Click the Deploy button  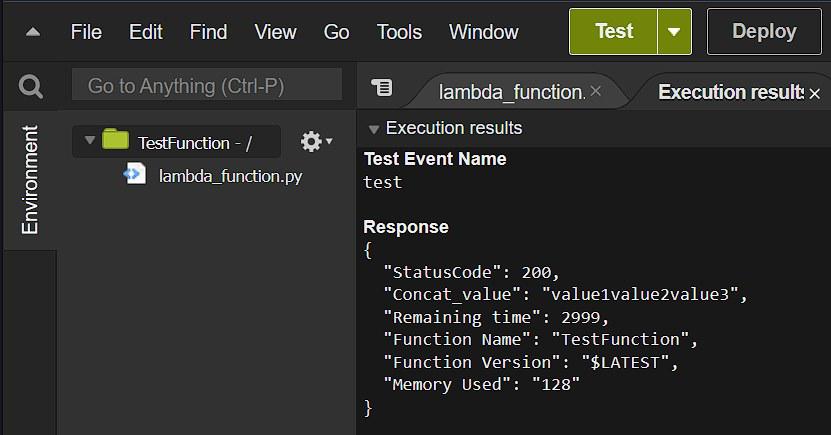click(764, 32)
